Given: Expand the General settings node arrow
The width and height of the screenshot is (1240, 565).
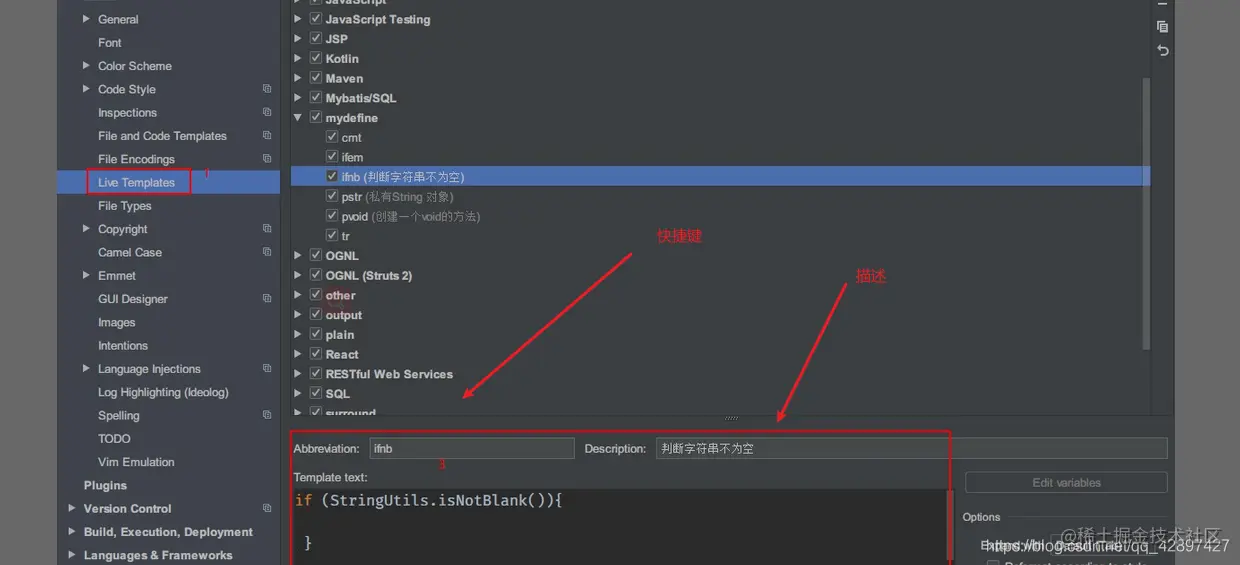Looking at the screenshot, I should [86, 19].
